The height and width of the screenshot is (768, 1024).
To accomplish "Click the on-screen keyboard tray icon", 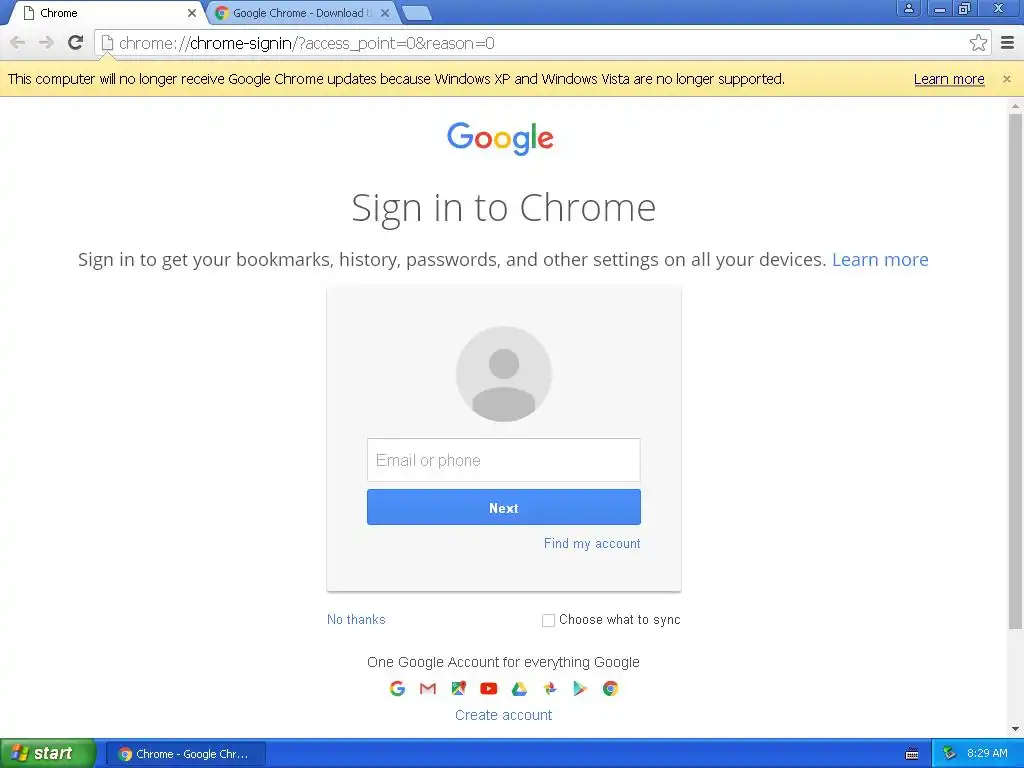I will click(x=912, y=754).
